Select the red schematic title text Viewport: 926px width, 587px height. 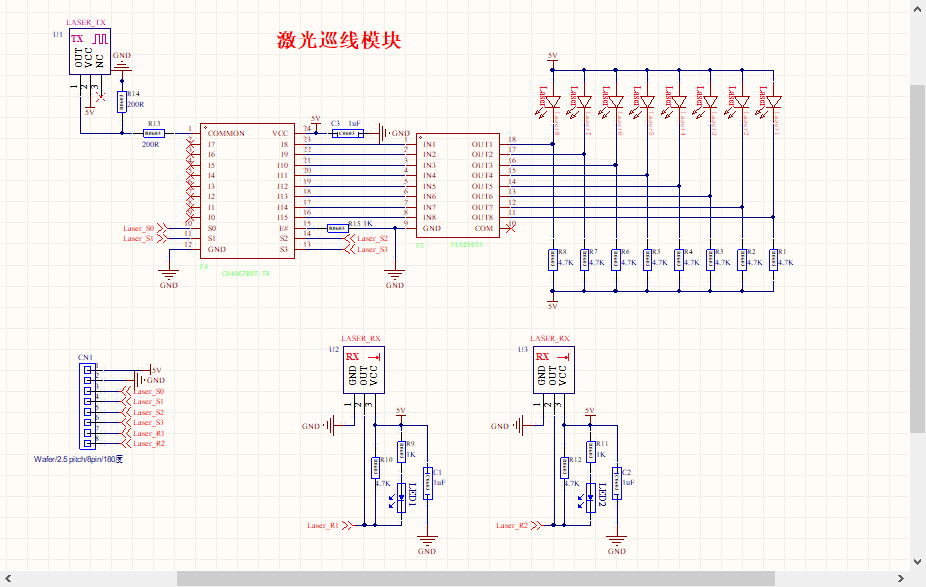[339, 41]
